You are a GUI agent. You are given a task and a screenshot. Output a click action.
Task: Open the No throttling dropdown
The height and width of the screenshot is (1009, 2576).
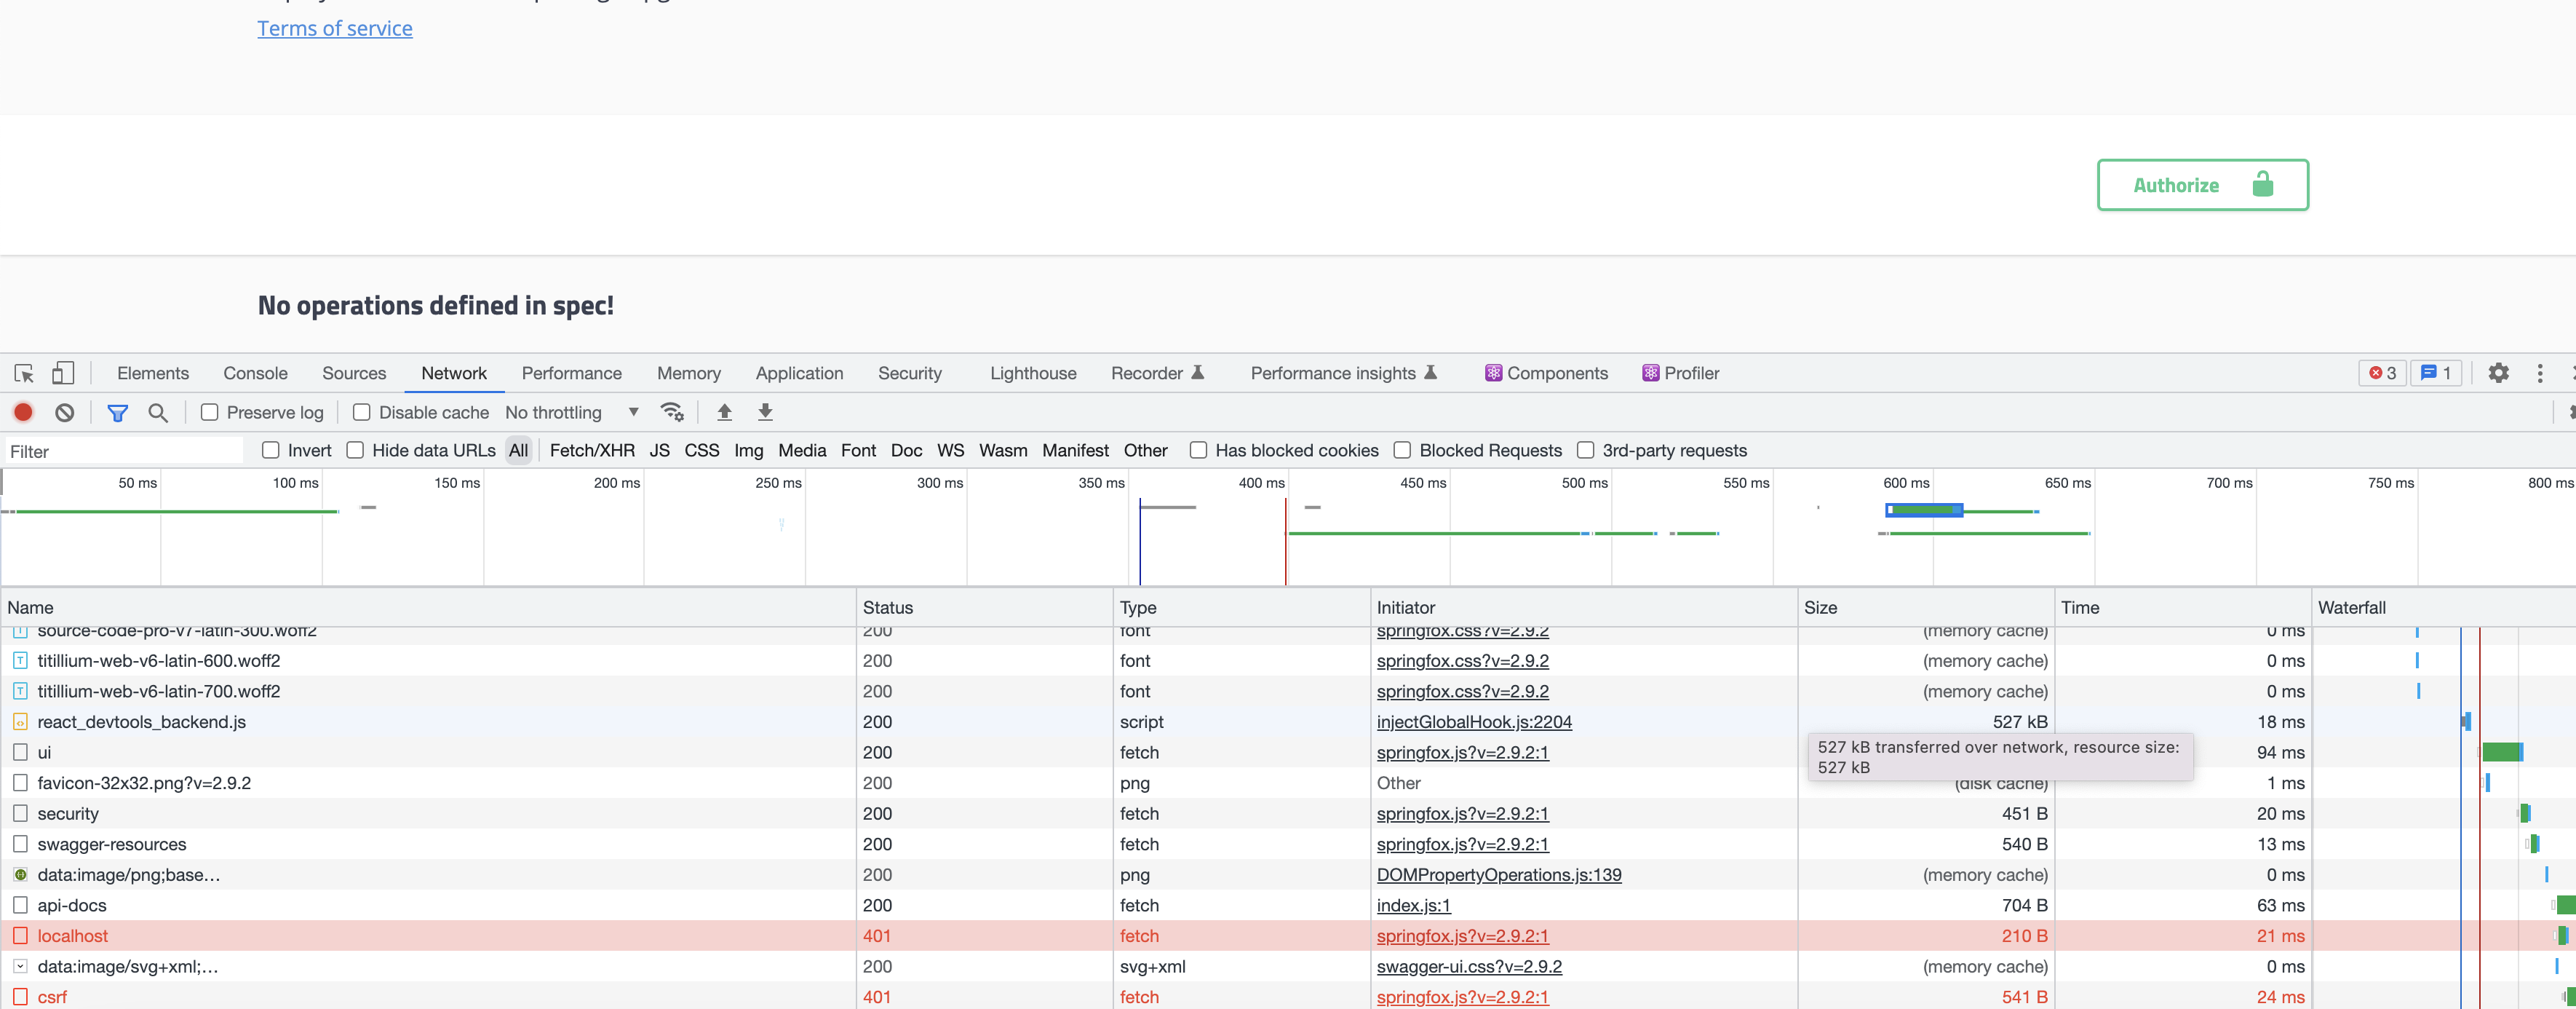pyautogui.click(x=572, y=412)
